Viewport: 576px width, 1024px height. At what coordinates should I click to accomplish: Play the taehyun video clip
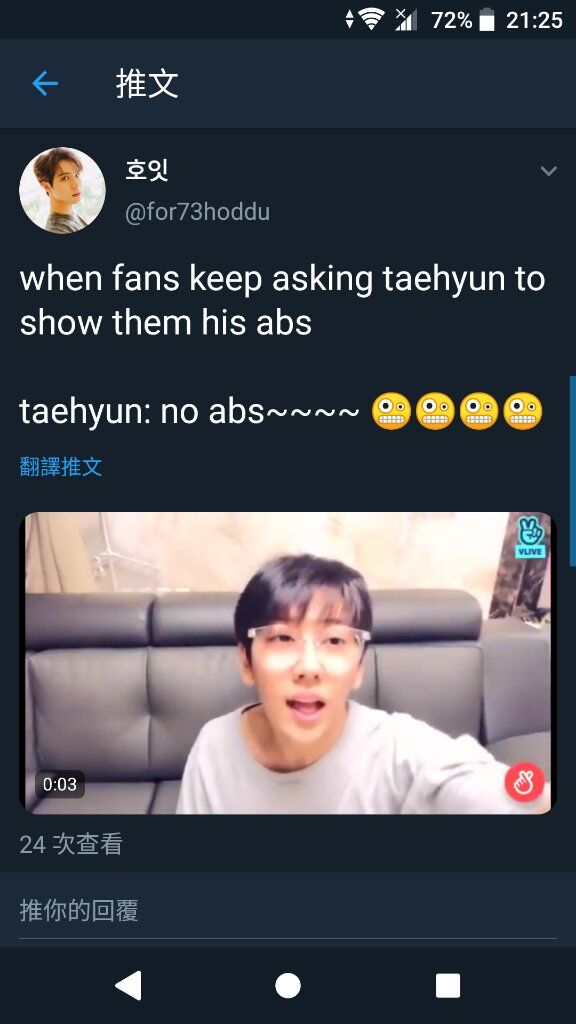[288, 663]
